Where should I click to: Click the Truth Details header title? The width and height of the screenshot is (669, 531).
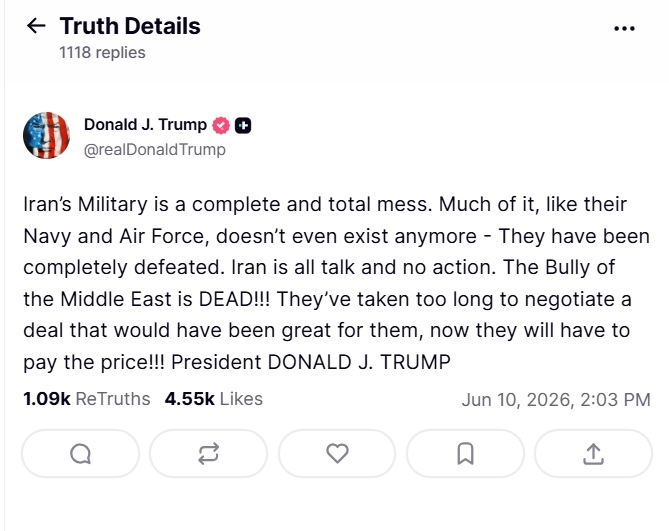[x=130, y=26]
